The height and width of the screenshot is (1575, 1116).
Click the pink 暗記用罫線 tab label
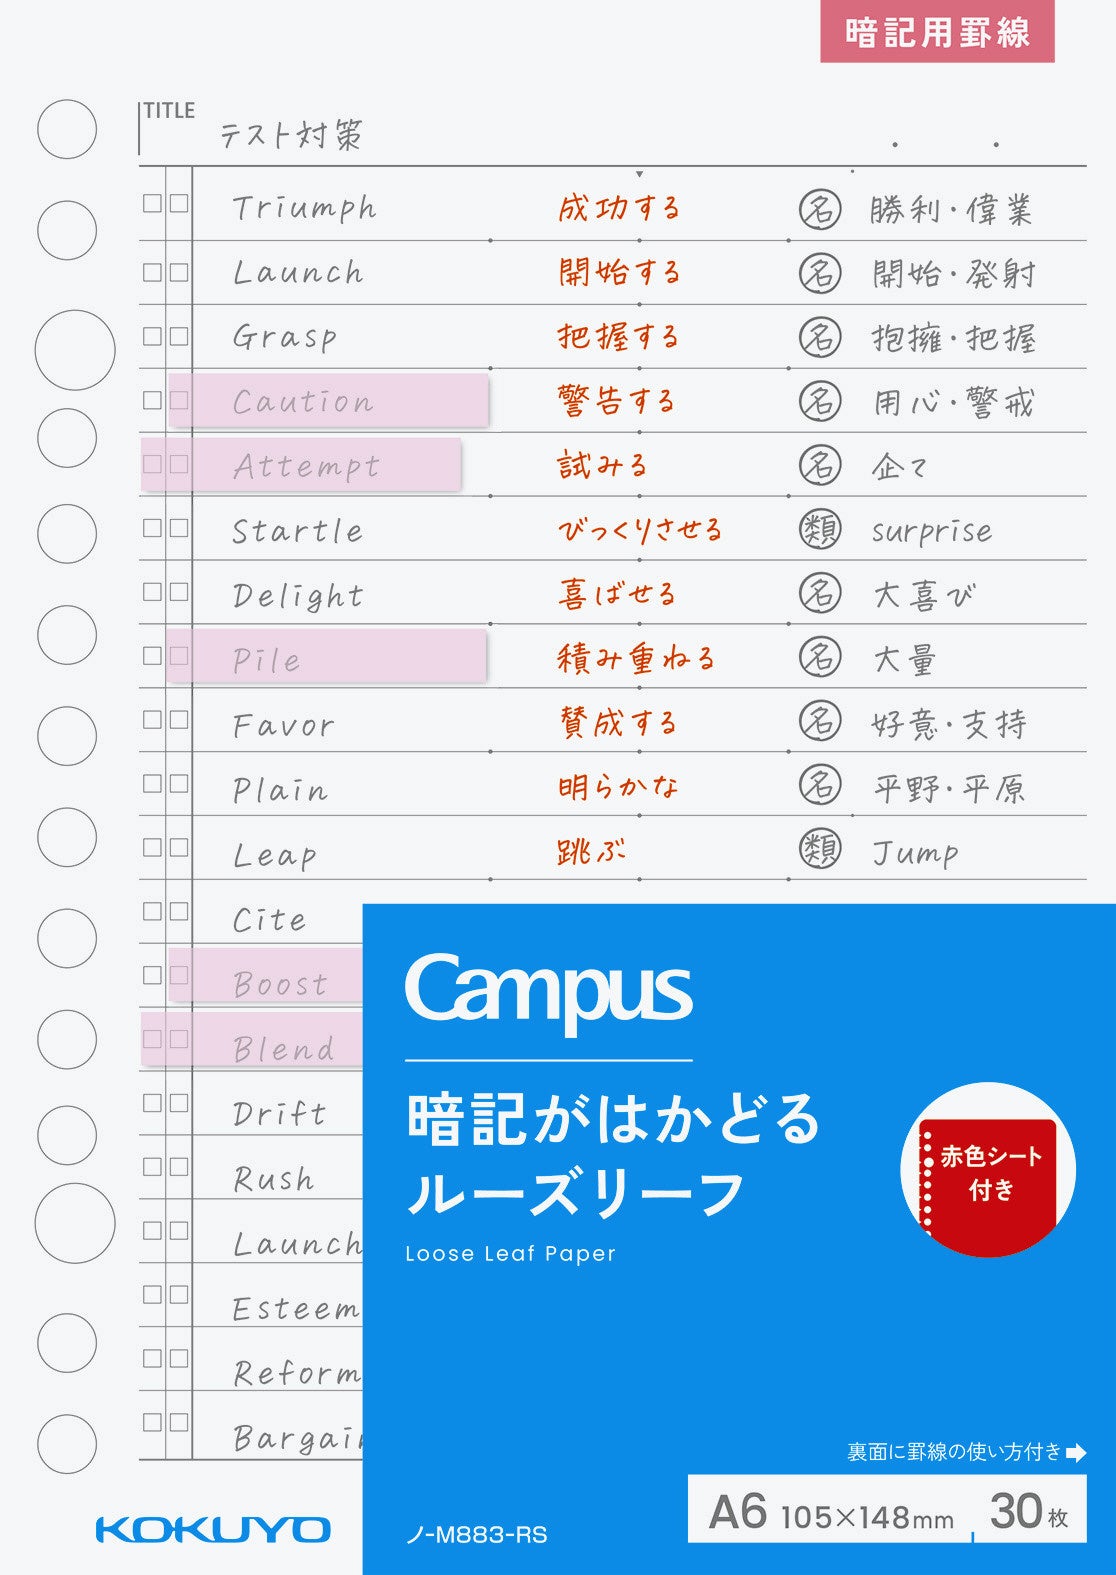(937, 31)
